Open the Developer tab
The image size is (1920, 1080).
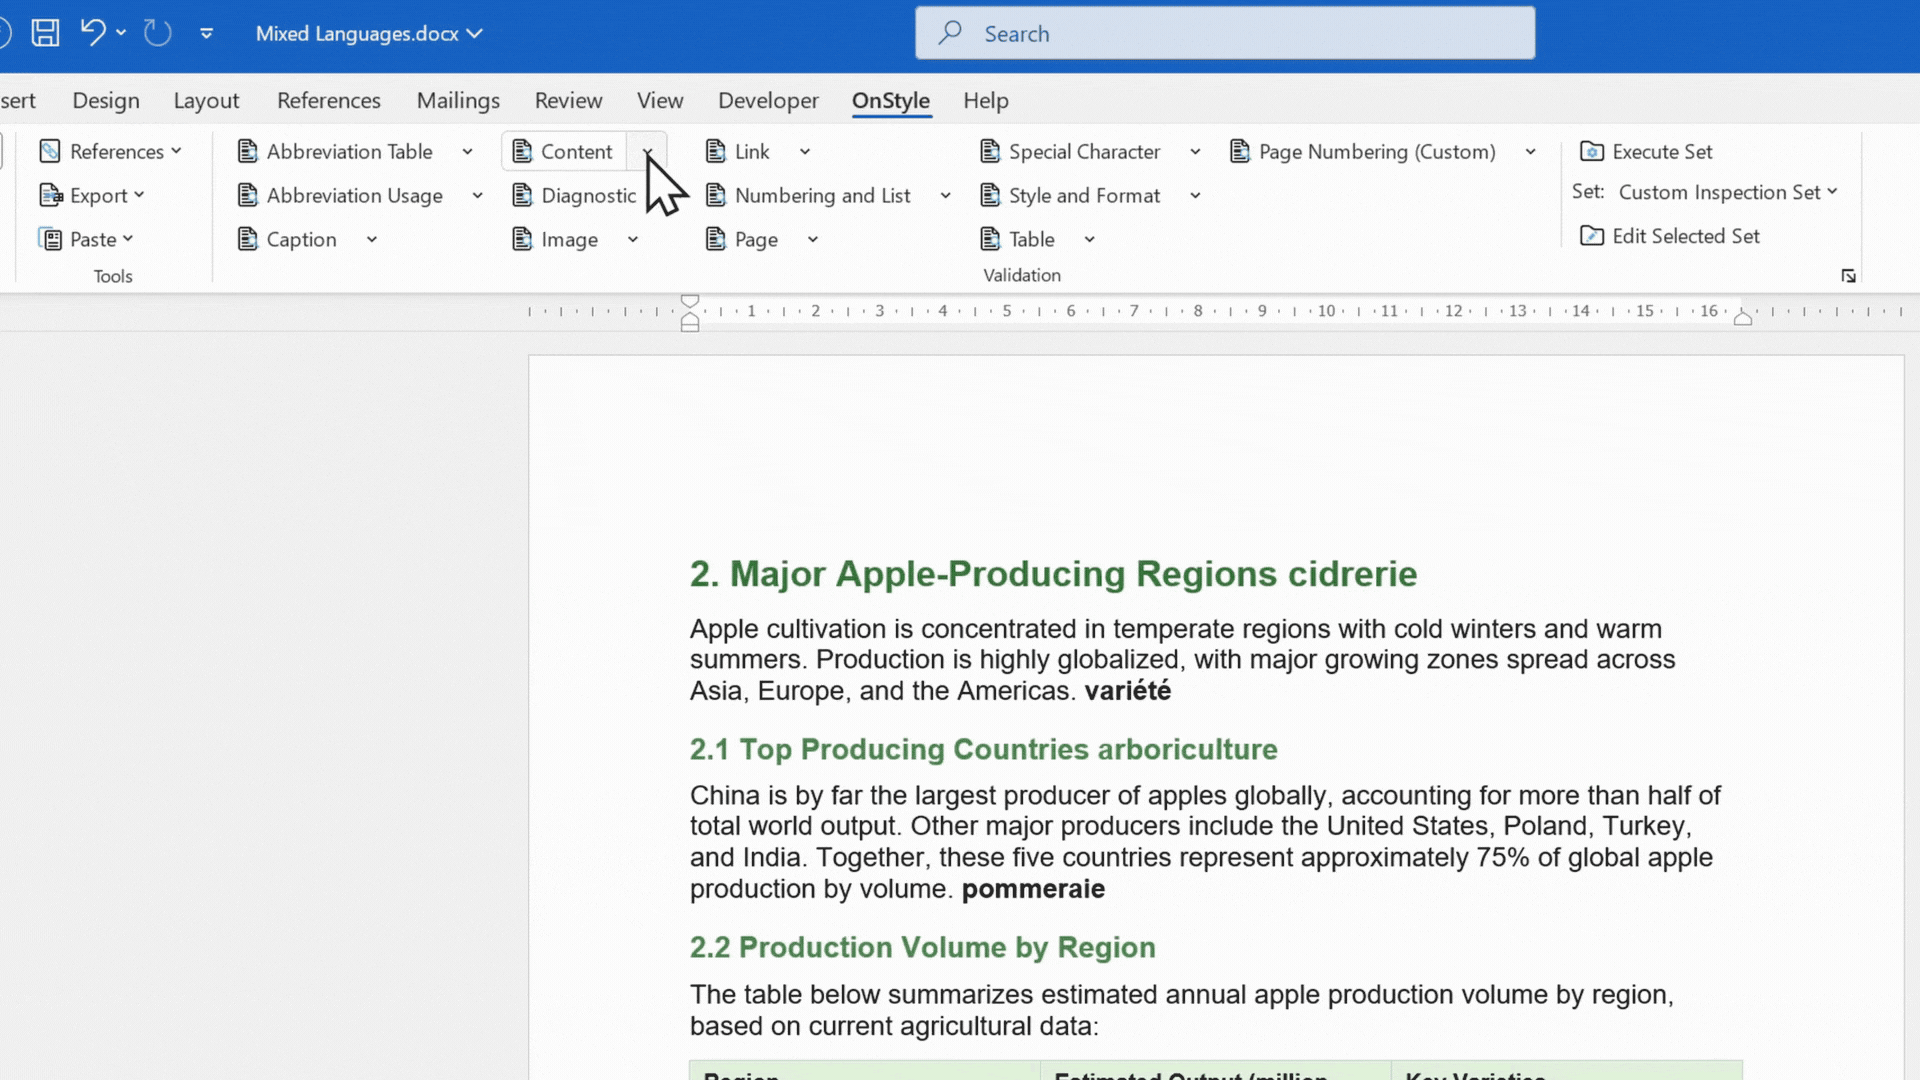coord(768,100)
